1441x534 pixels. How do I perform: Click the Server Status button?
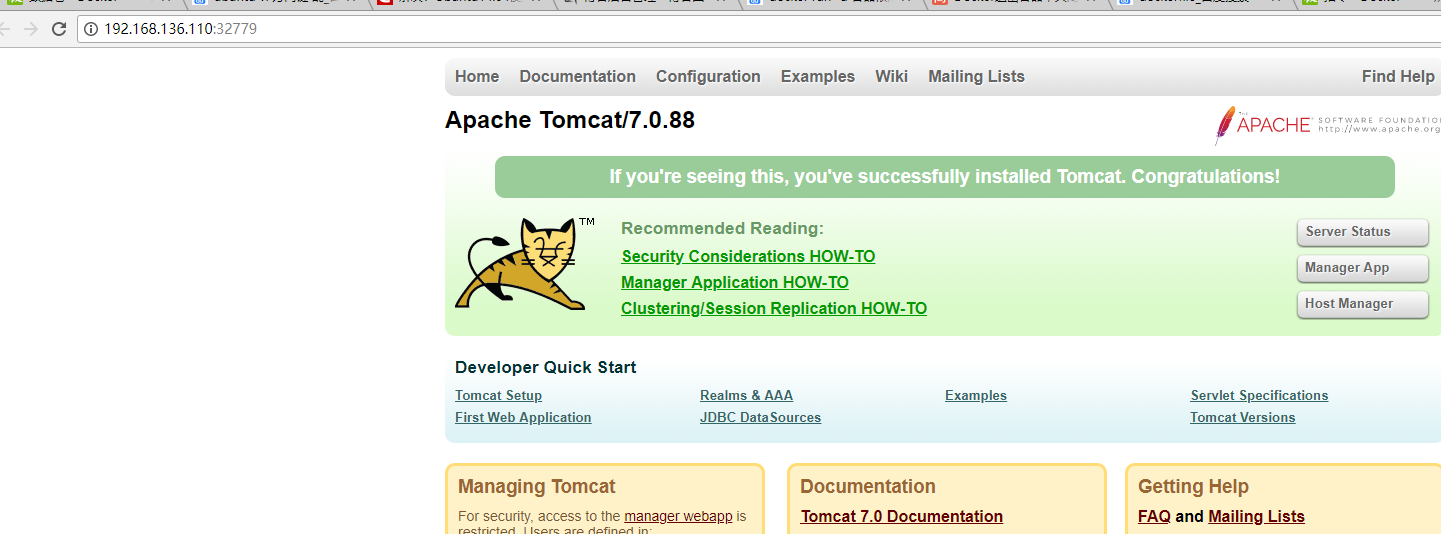(x=1362, y=232)
